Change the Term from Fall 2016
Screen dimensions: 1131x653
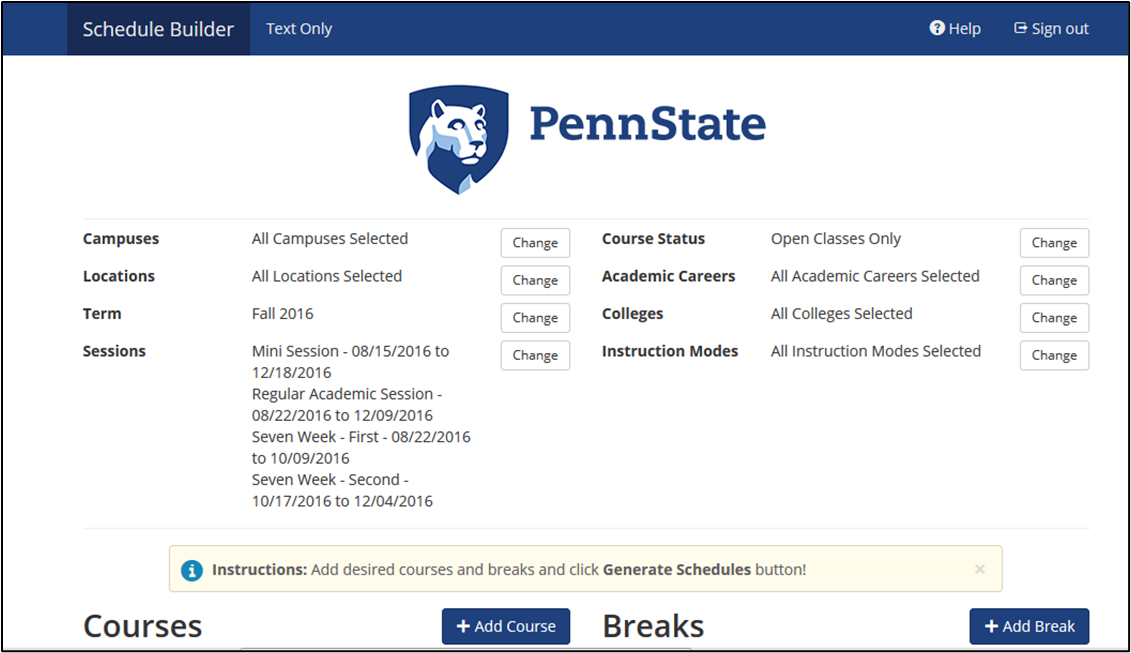(x=535, y=318)
